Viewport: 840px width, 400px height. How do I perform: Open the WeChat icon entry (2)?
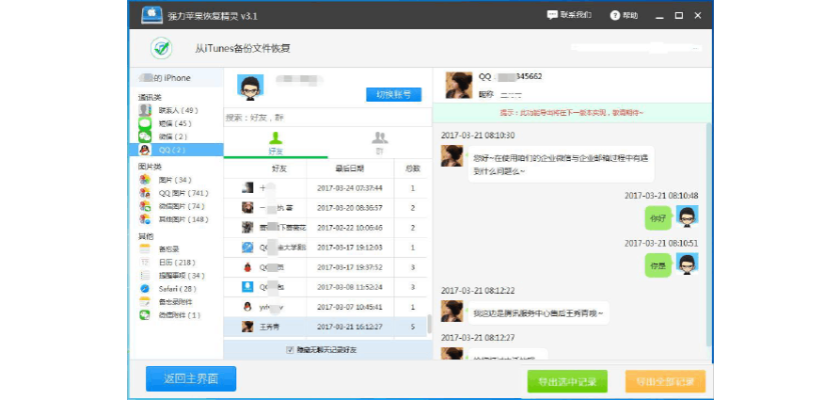pos(145,137)
